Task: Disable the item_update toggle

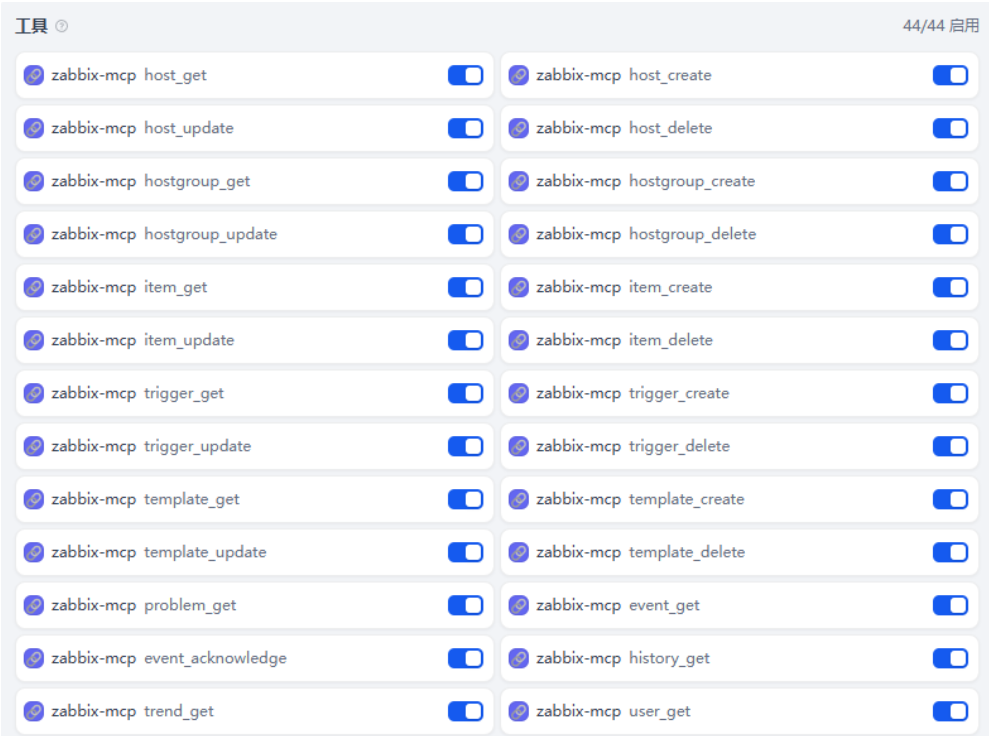Action: click(x=465, y=340)
